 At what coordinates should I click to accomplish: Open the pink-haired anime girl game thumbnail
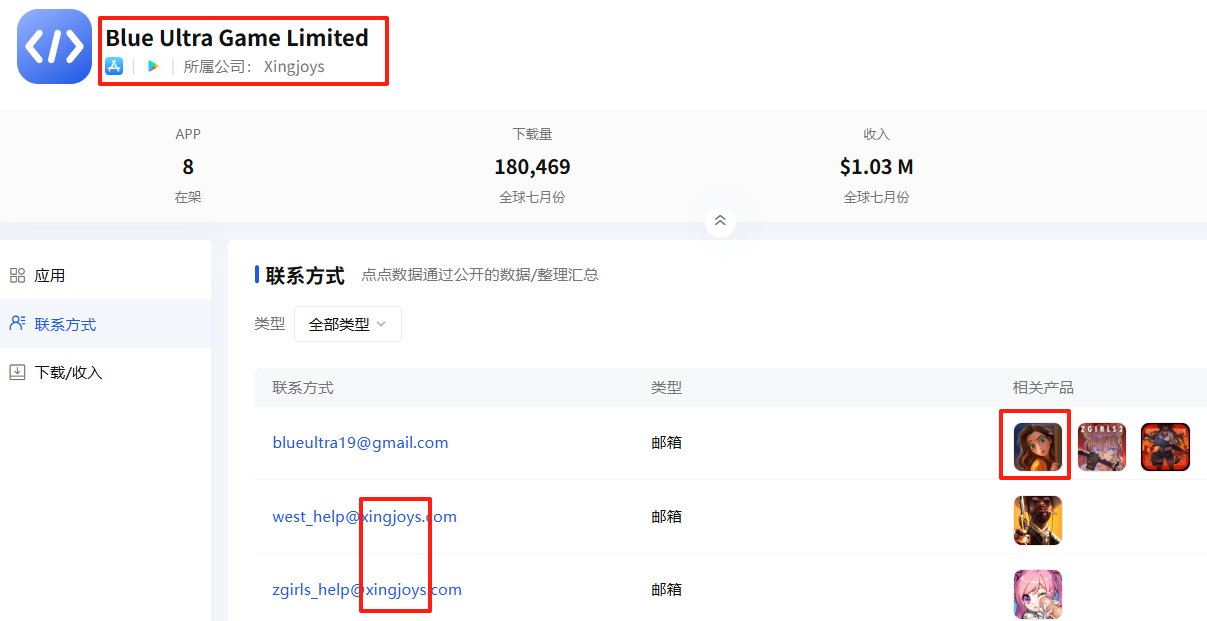(x=1038, y=594)
